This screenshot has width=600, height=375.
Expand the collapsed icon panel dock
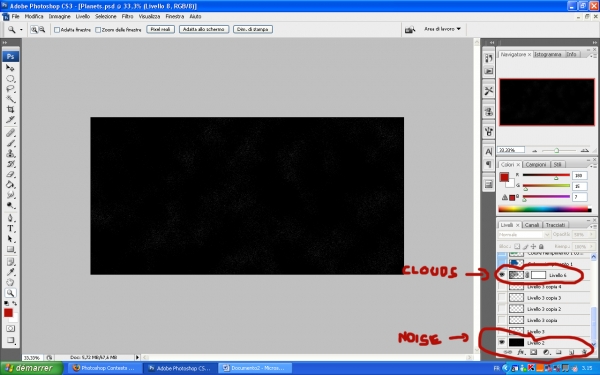(491, 42)
